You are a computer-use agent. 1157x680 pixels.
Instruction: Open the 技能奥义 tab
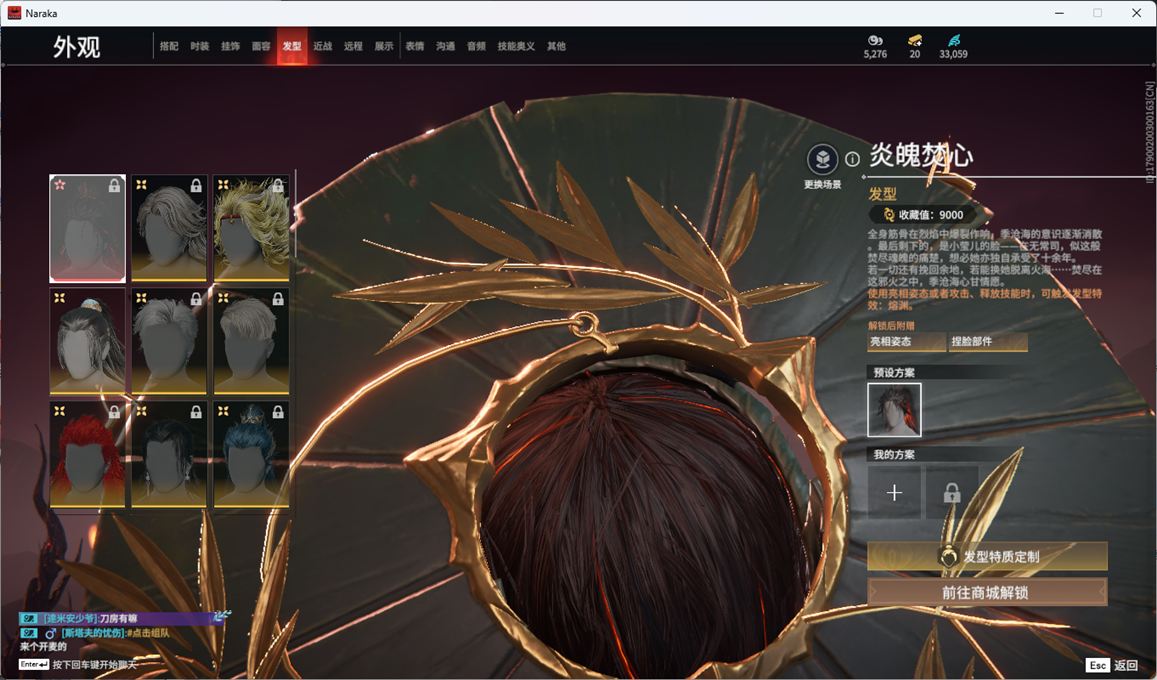click(516, 46)
